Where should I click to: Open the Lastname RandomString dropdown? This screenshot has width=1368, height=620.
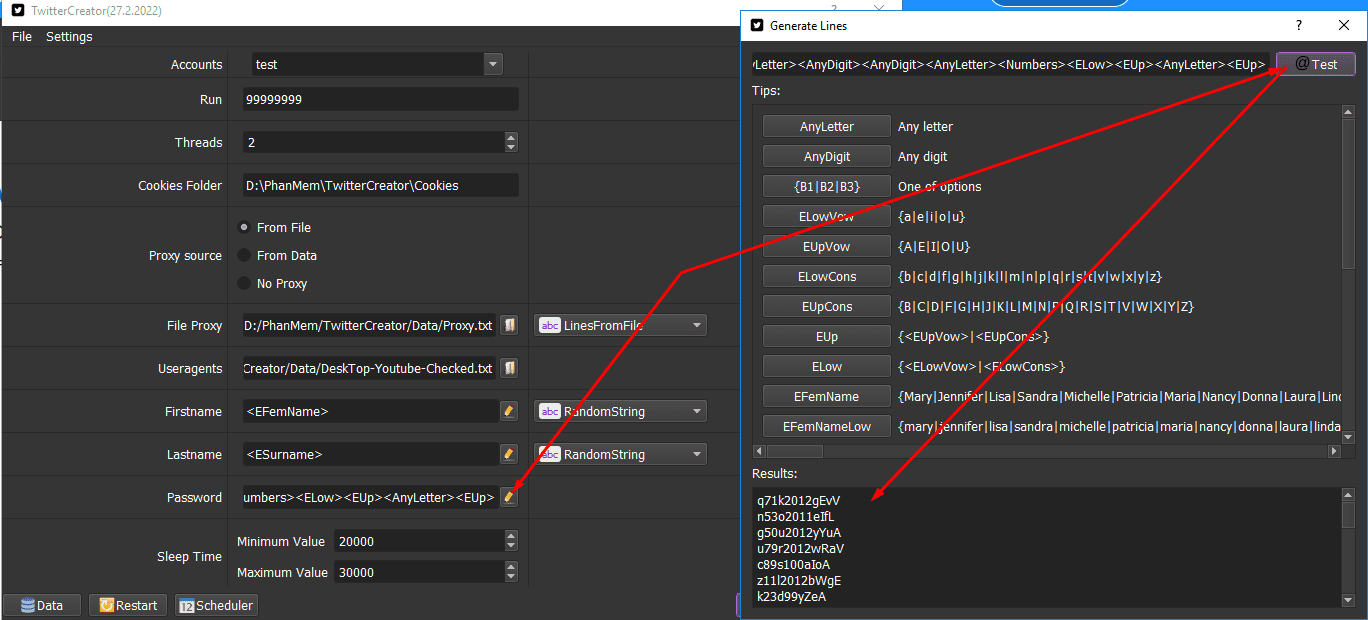point(621,454)
